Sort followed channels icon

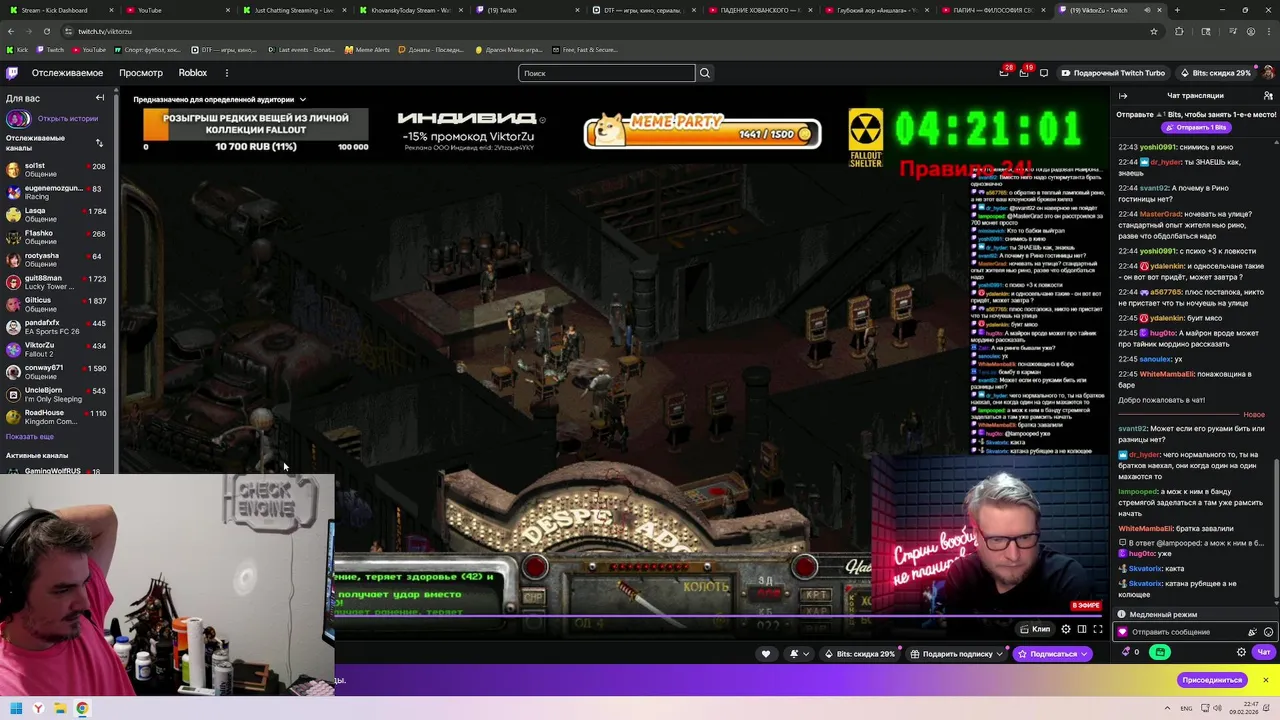click(99, 143)
